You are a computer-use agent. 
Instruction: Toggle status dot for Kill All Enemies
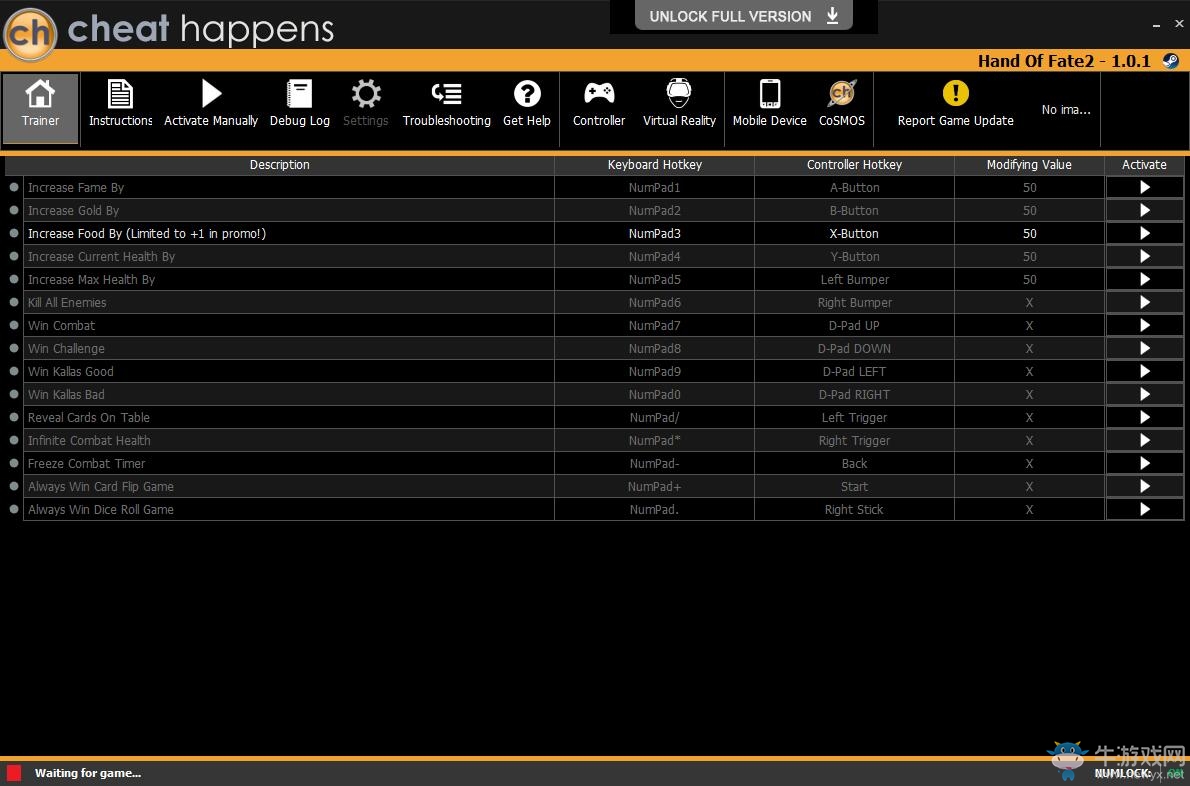[x=14, y=301]
